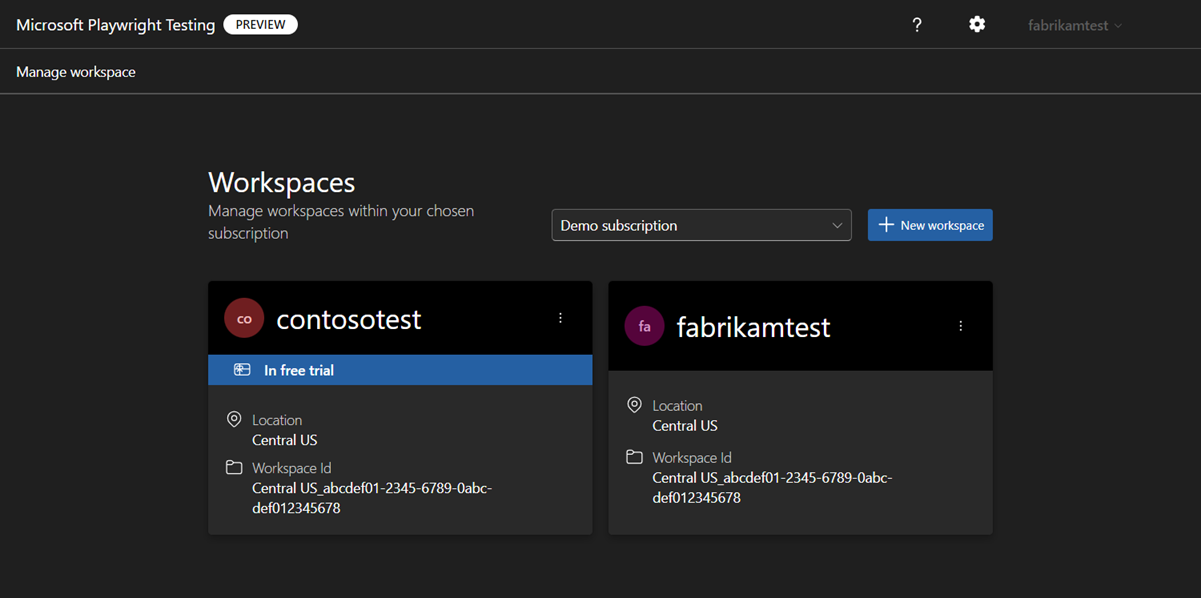This screenshot has height=598, width=1201.
Task: Open fabrikamtest more options ellipsis
Action: tap(960, 326)
